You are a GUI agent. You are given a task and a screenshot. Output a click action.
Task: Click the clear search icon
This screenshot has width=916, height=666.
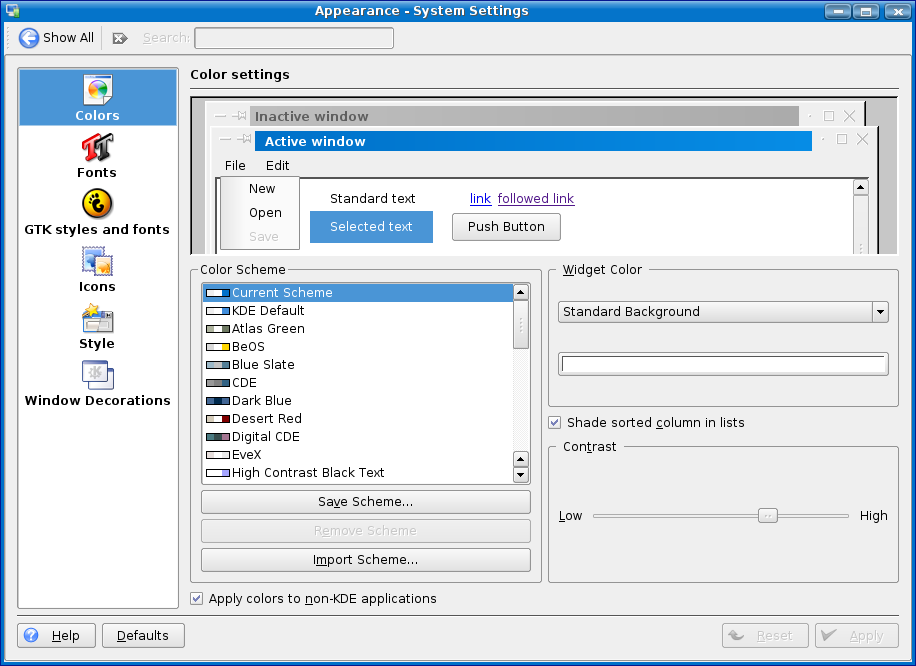pos(120,38)
